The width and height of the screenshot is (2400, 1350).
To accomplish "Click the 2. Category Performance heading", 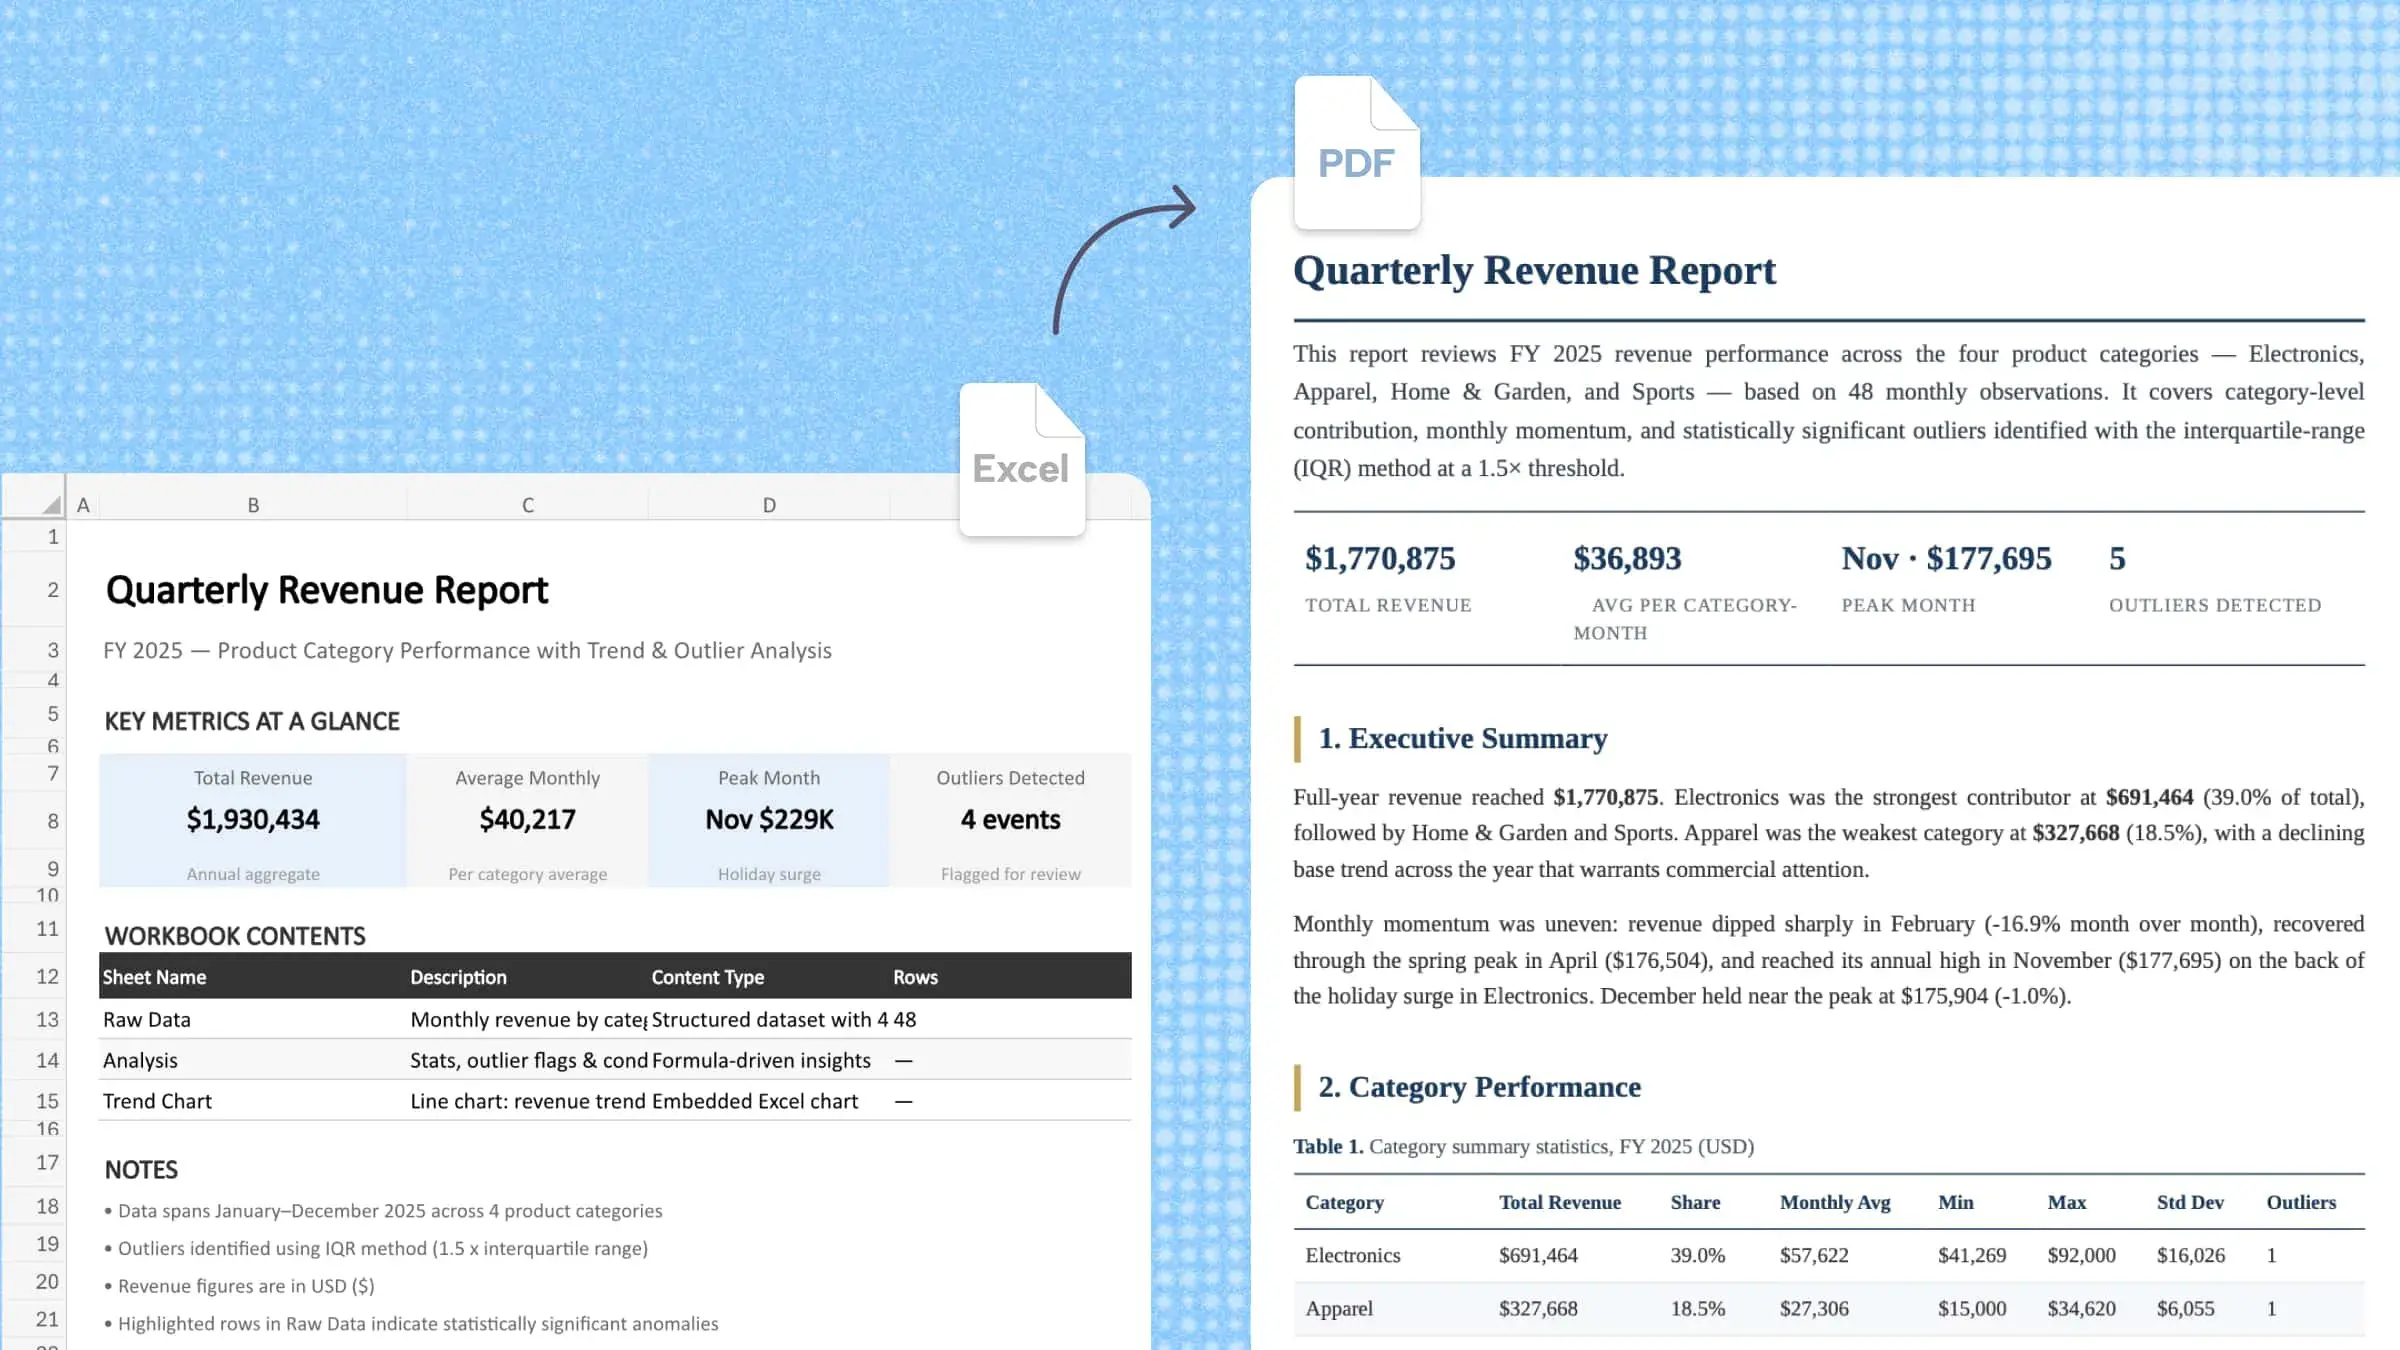I will [x=1479, y=1087].
